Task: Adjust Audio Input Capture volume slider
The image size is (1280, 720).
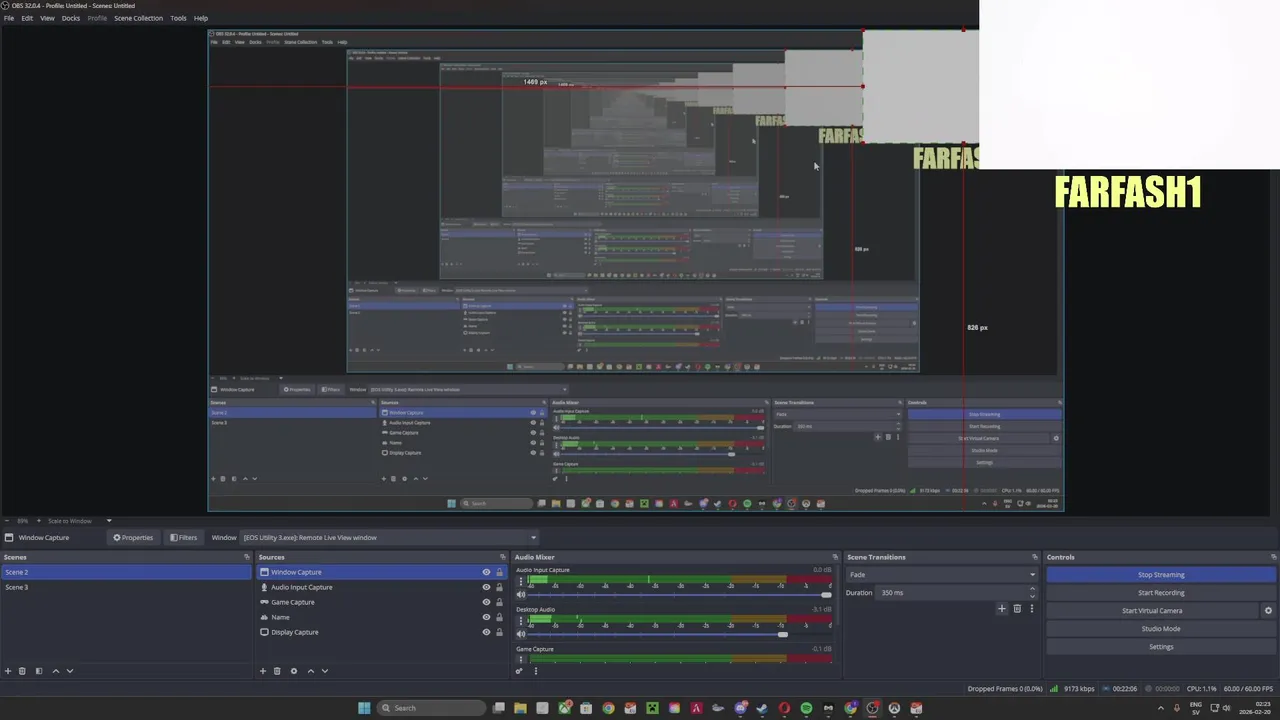Action: point(680,595)
